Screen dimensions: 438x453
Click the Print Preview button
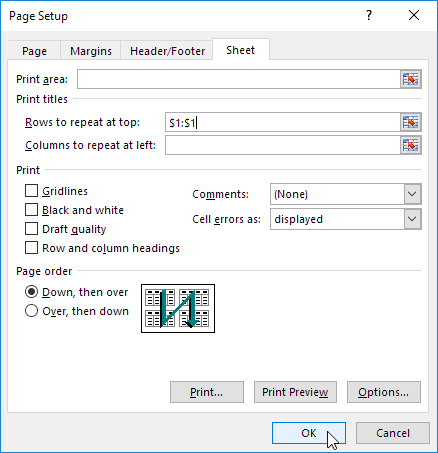click(295, 392)
